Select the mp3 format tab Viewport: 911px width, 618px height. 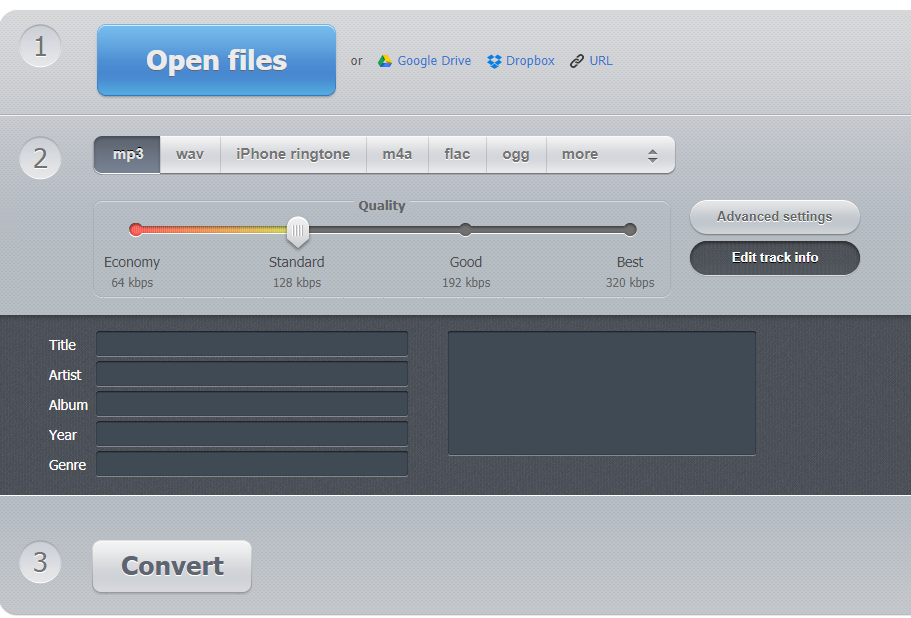(x=127, y=154)
